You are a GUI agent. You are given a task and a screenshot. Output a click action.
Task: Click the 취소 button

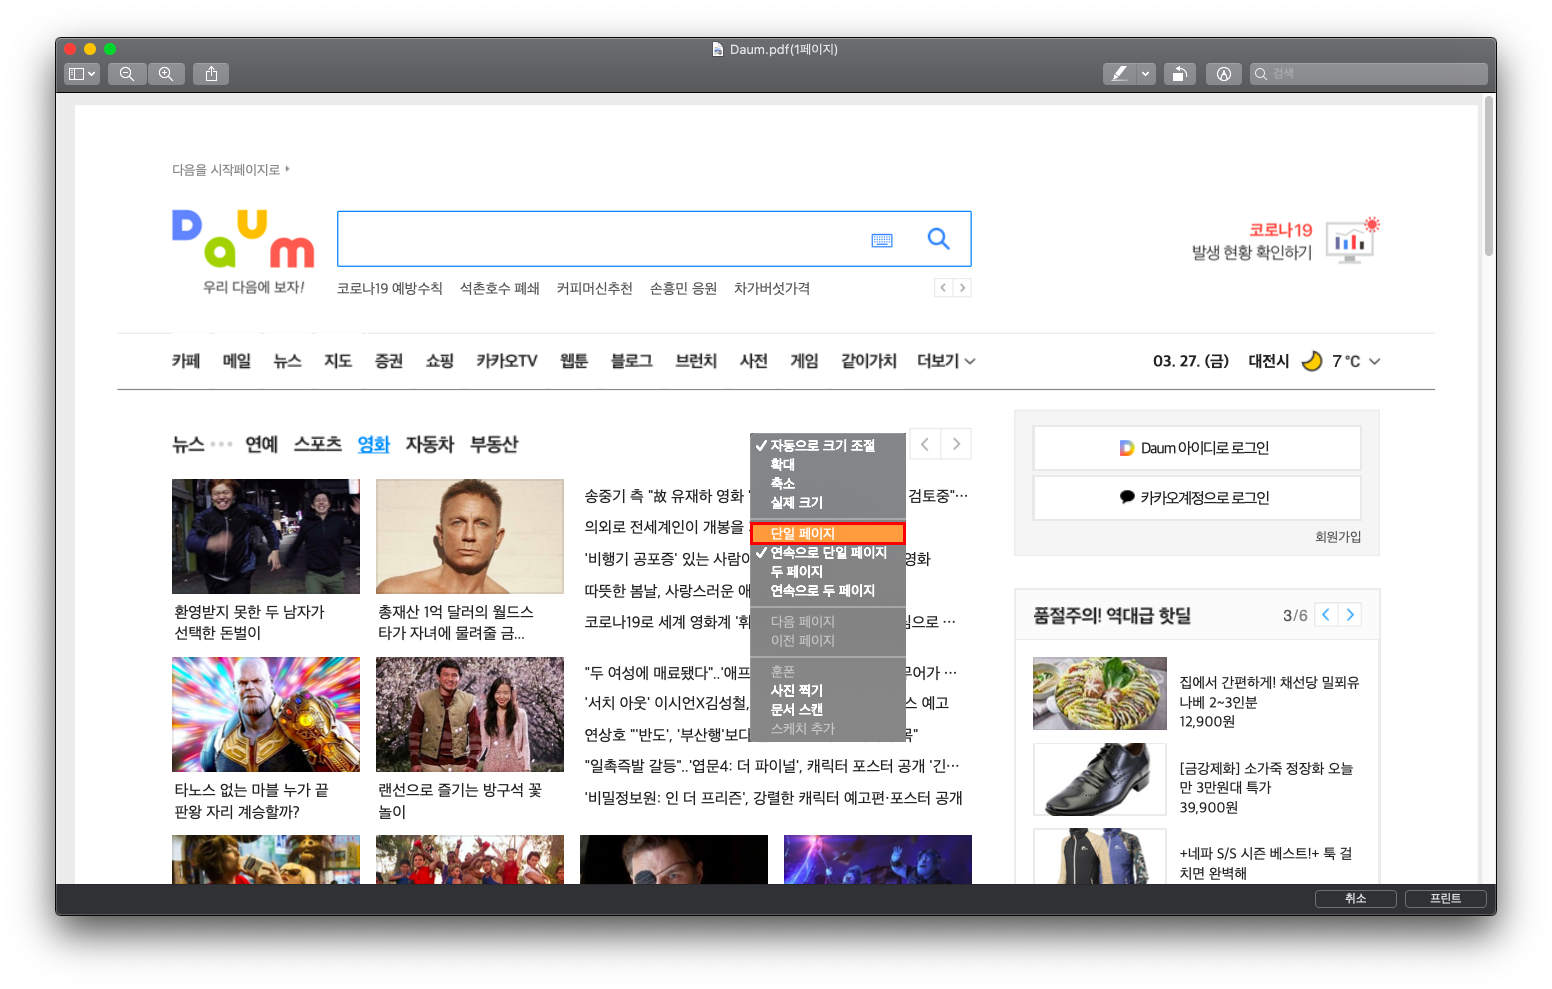click(x=1356, y=898)
